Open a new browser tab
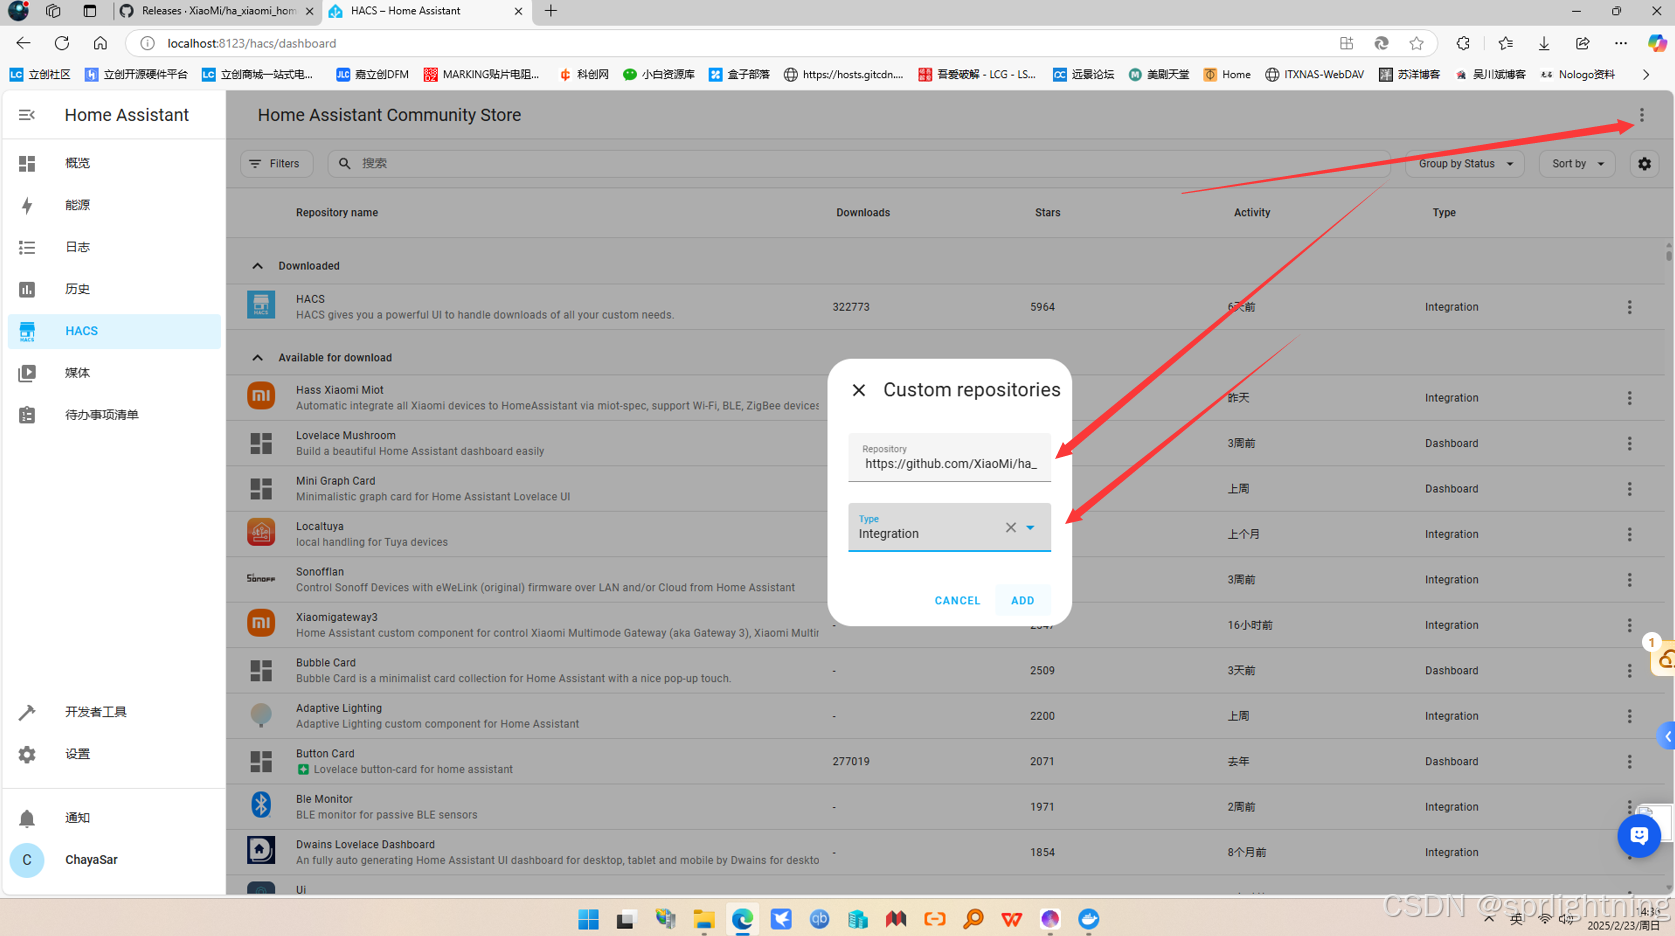This screenshot has height=936, width=1675. click(551, 11)
